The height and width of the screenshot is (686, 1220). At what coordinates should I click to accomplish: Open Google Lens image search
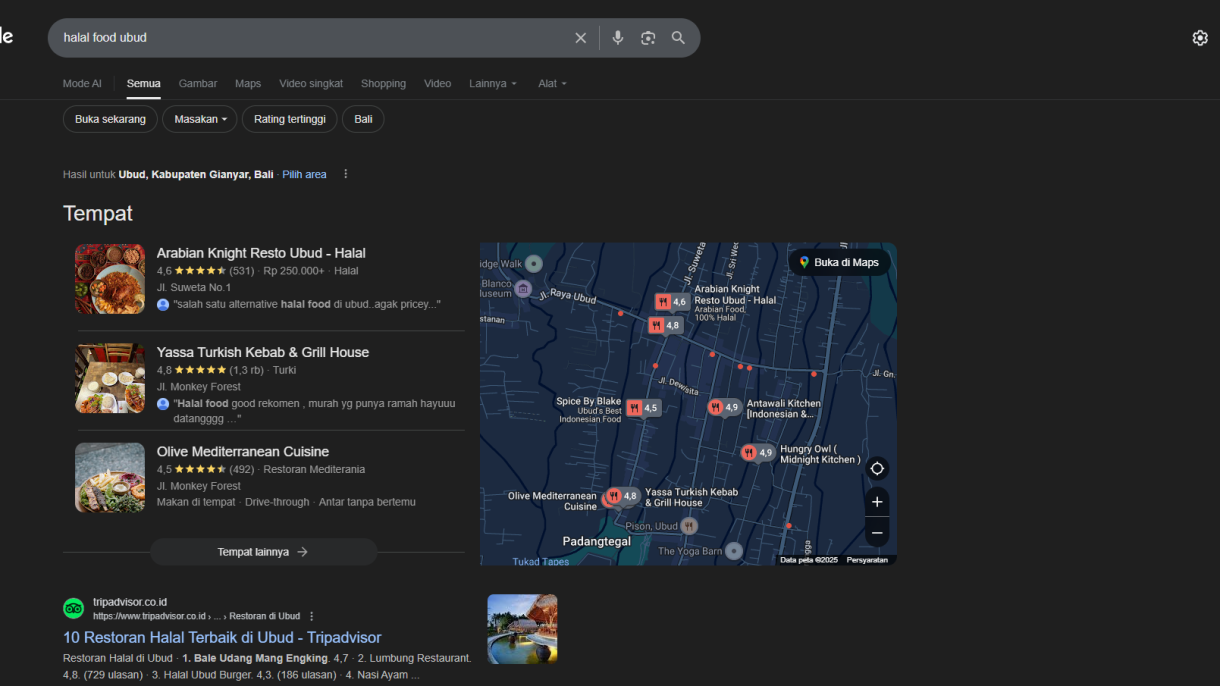[648, 38]
